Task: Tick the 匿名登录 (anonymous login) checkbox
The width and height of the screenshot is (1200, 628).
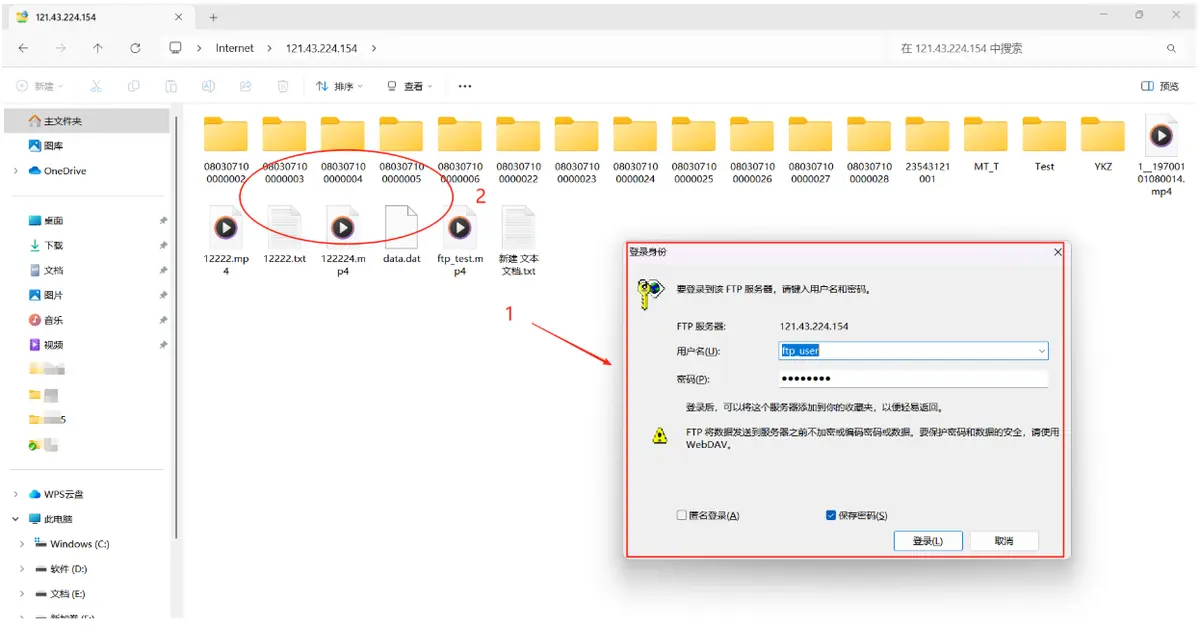Action: click(682, 515)
